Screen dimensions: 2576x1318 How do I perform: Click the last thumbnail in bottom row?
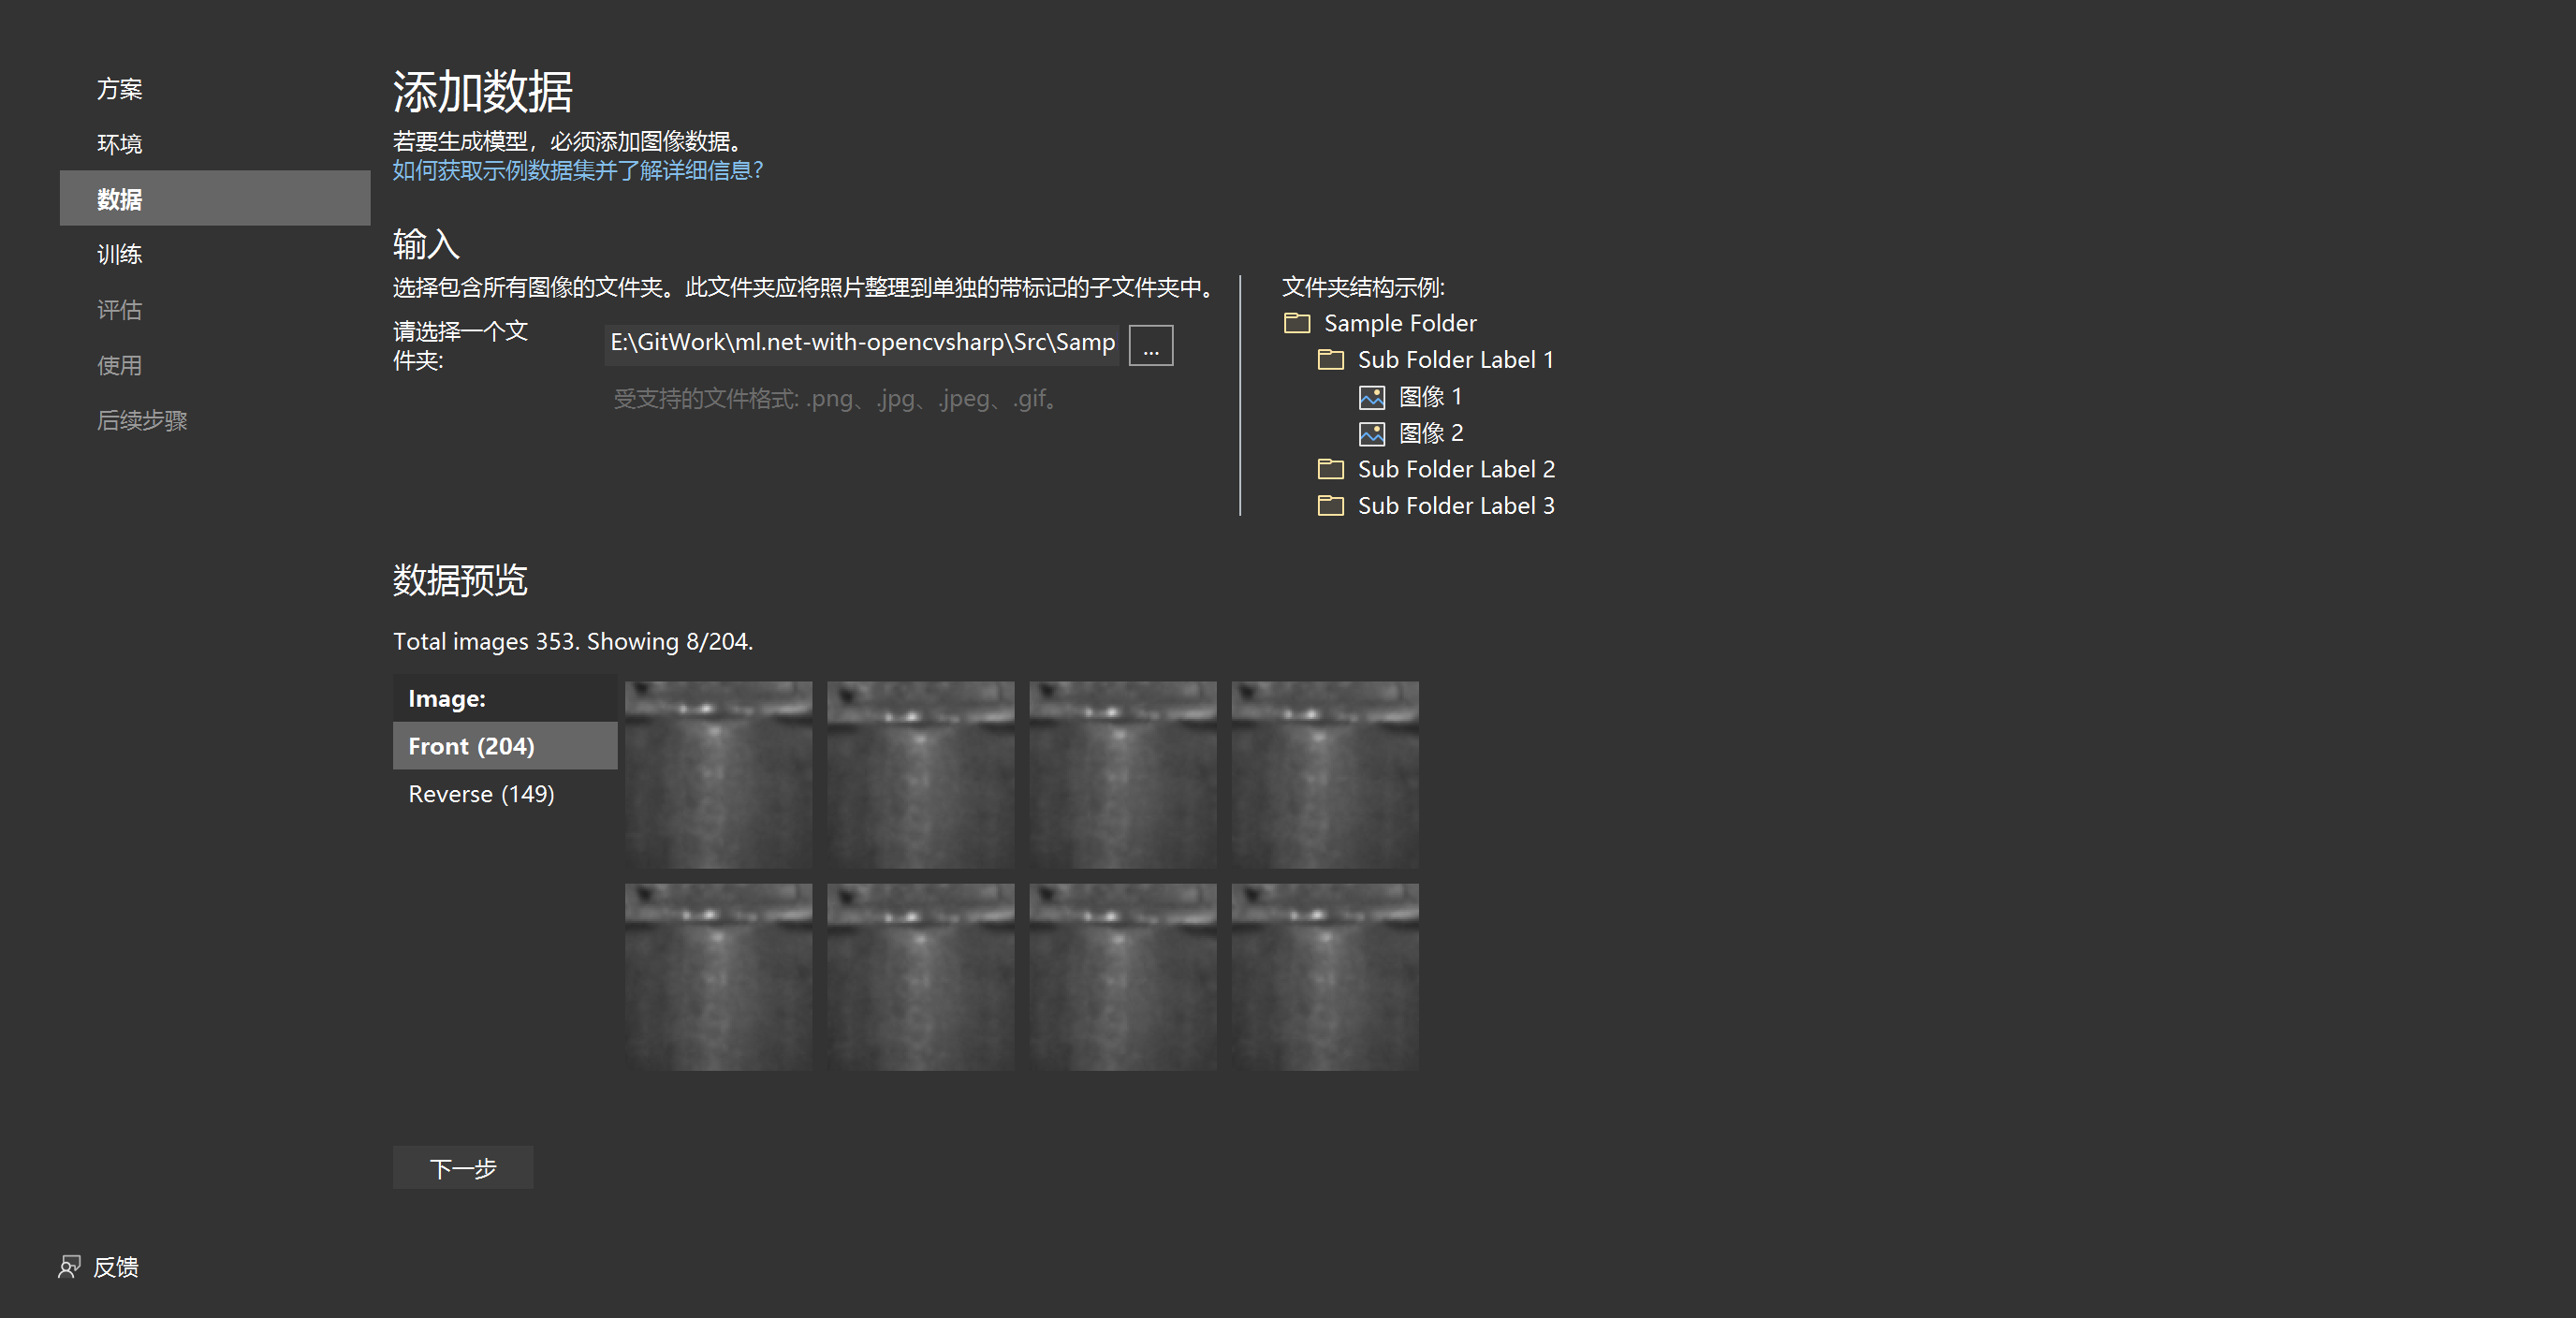(1324, 976)
